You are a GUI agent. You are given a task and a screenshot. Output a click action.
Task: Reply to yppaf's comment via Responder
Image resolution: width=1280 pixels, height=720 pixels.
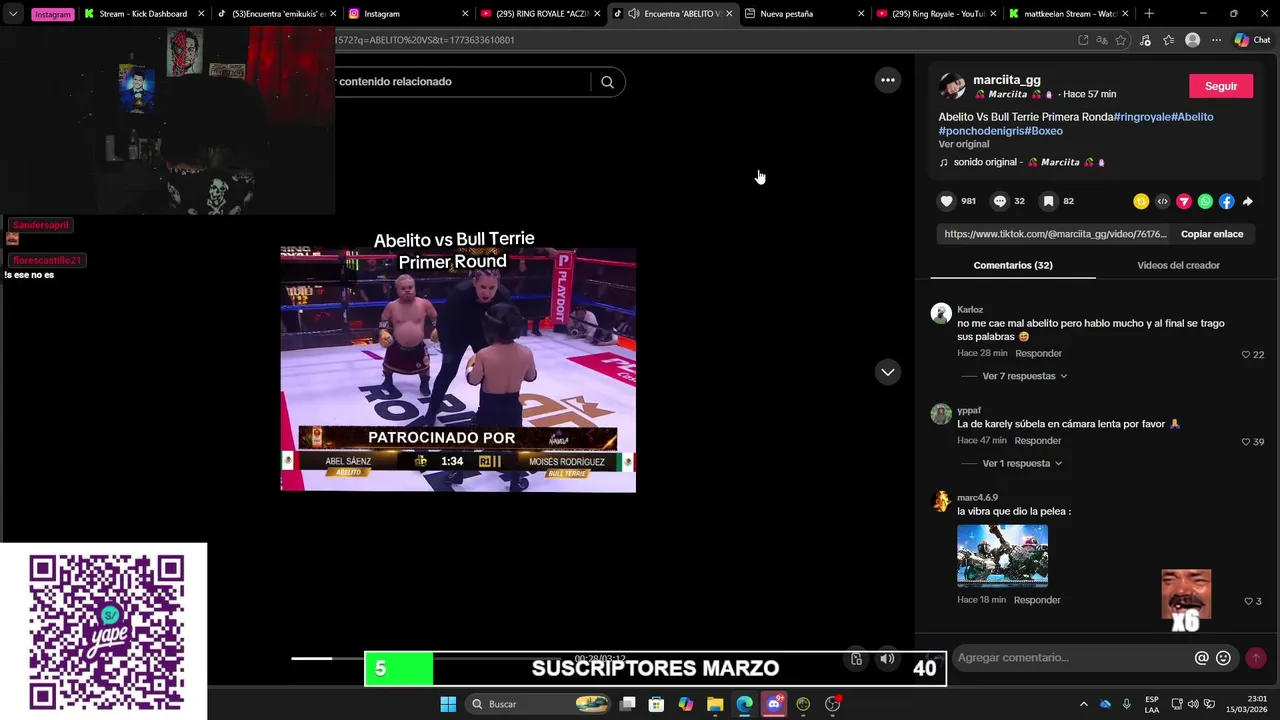tap(1037, 441)
